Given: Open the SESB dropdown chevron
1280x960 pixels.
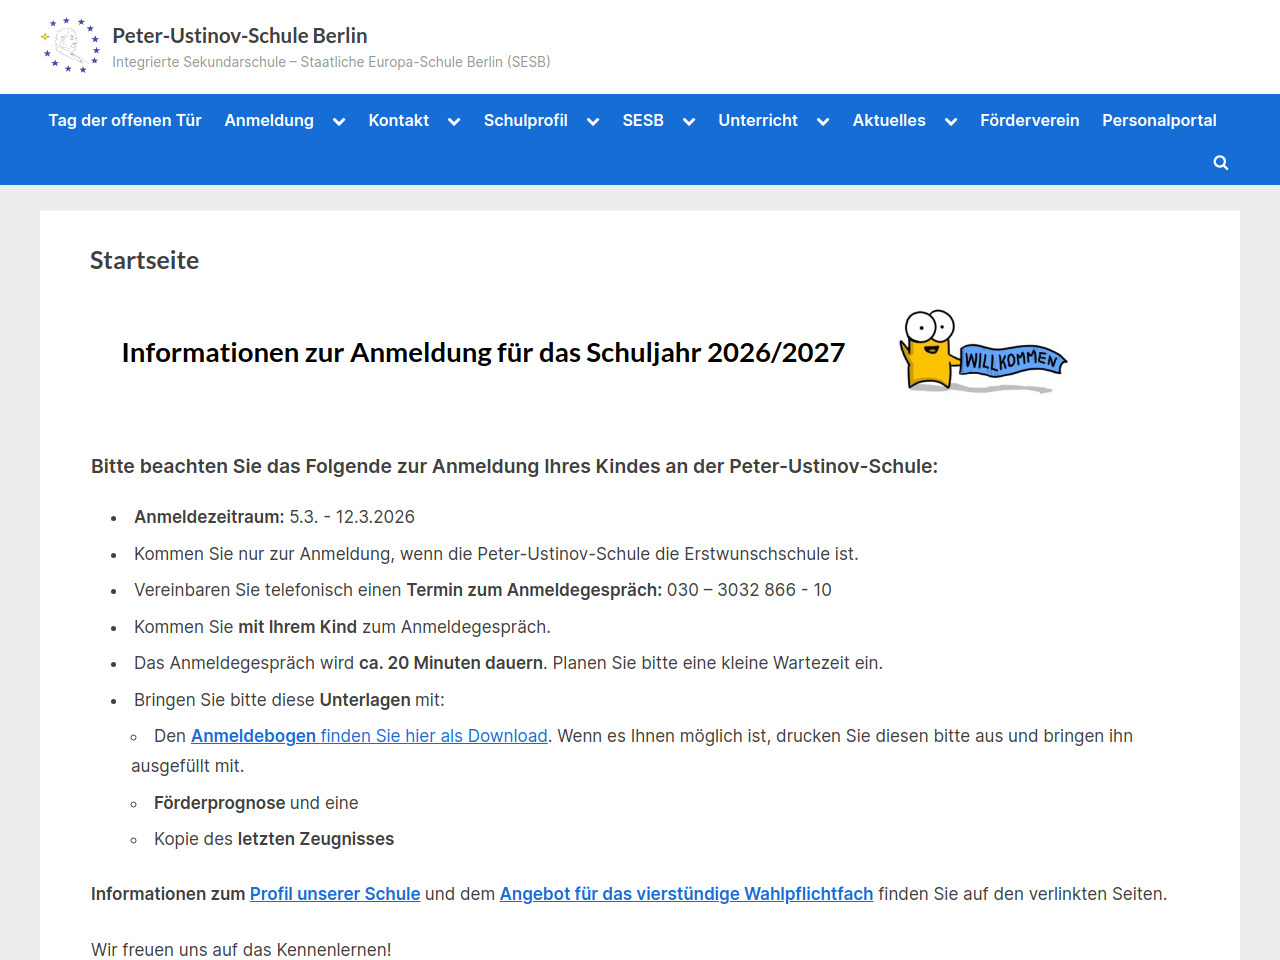Looking at the screenshot, I should pyautogui.click(x=689, y=122).
